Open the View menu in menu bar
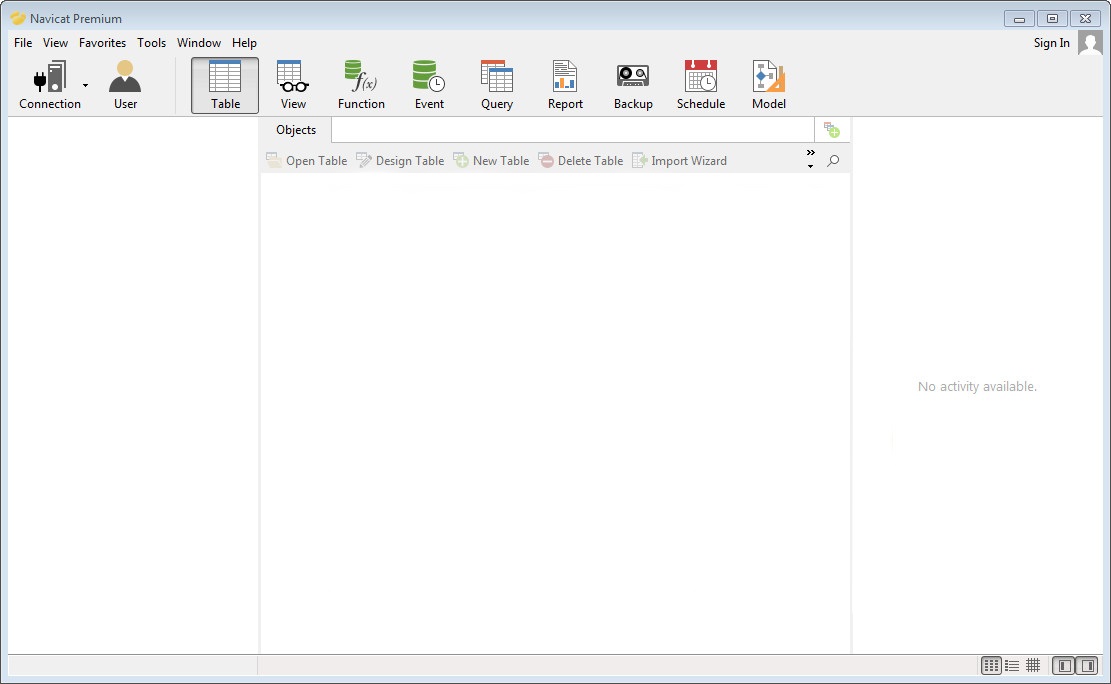This screenshot has height=684, width=1111. (x=55, y=43)
